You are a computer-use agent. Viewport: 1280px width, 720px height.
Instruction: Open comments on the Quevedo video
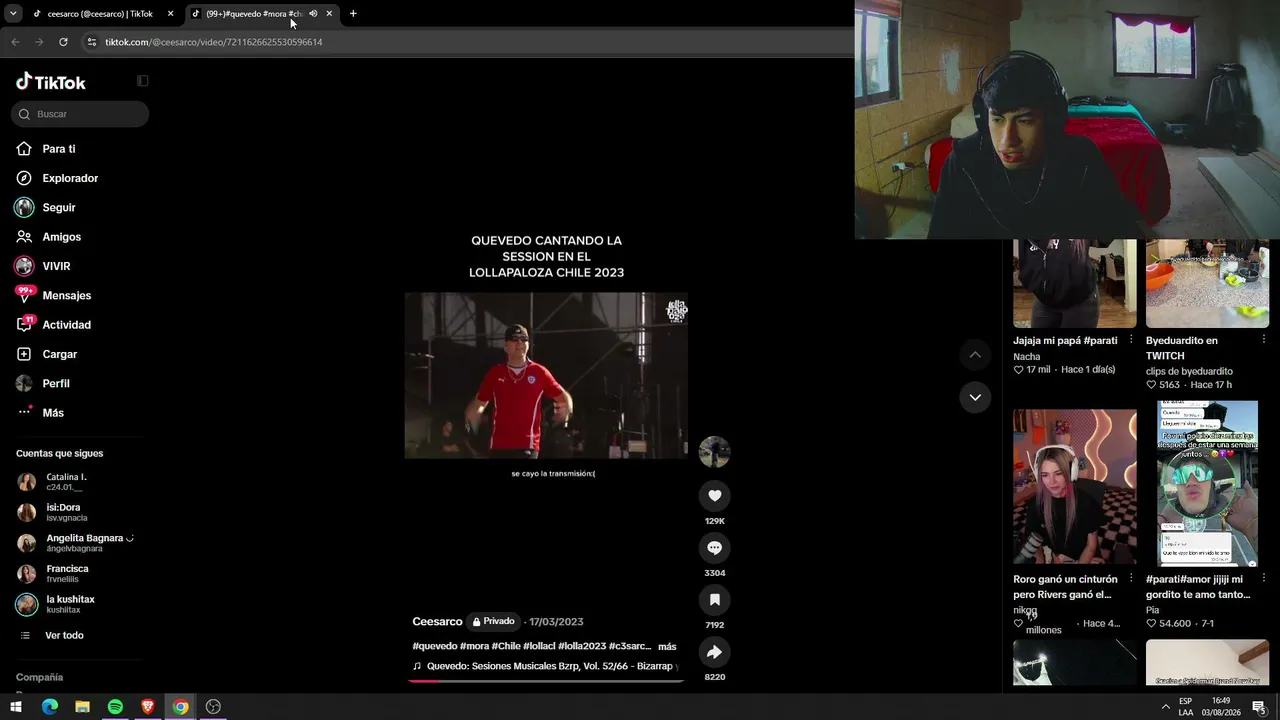pyautogui.click(x=714, y=548)
